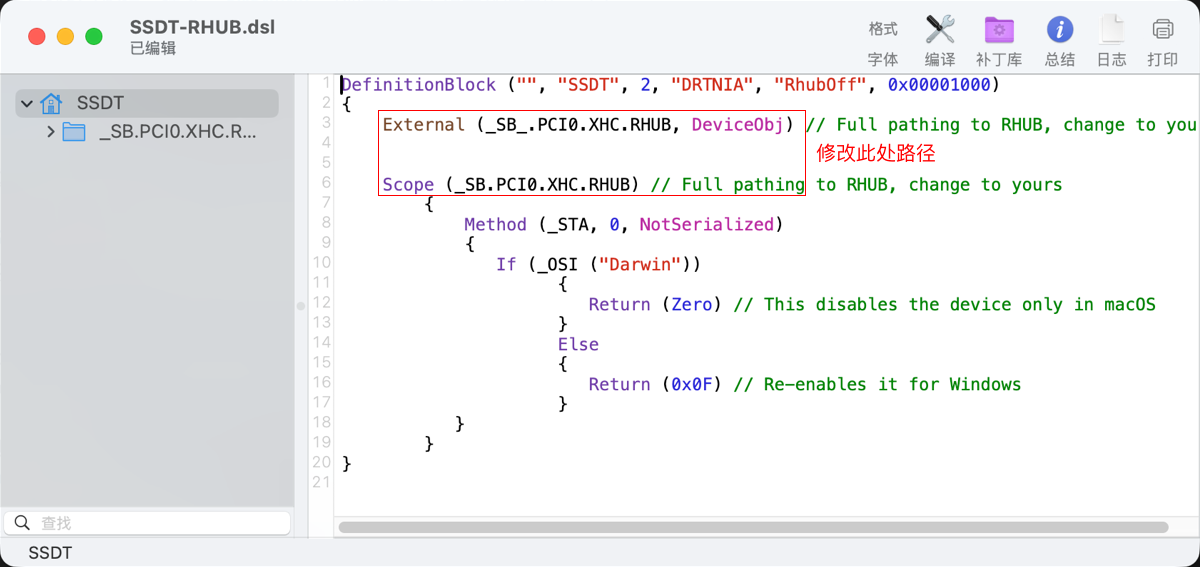The width and height of the screenshot is (1200, 567).
Task: Collapse the SSDT root tree chevron
Action: pos(27,103)
